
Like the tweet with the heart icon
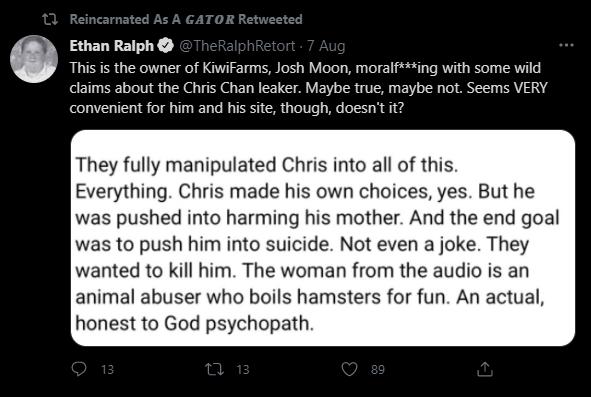click(349, 369)
